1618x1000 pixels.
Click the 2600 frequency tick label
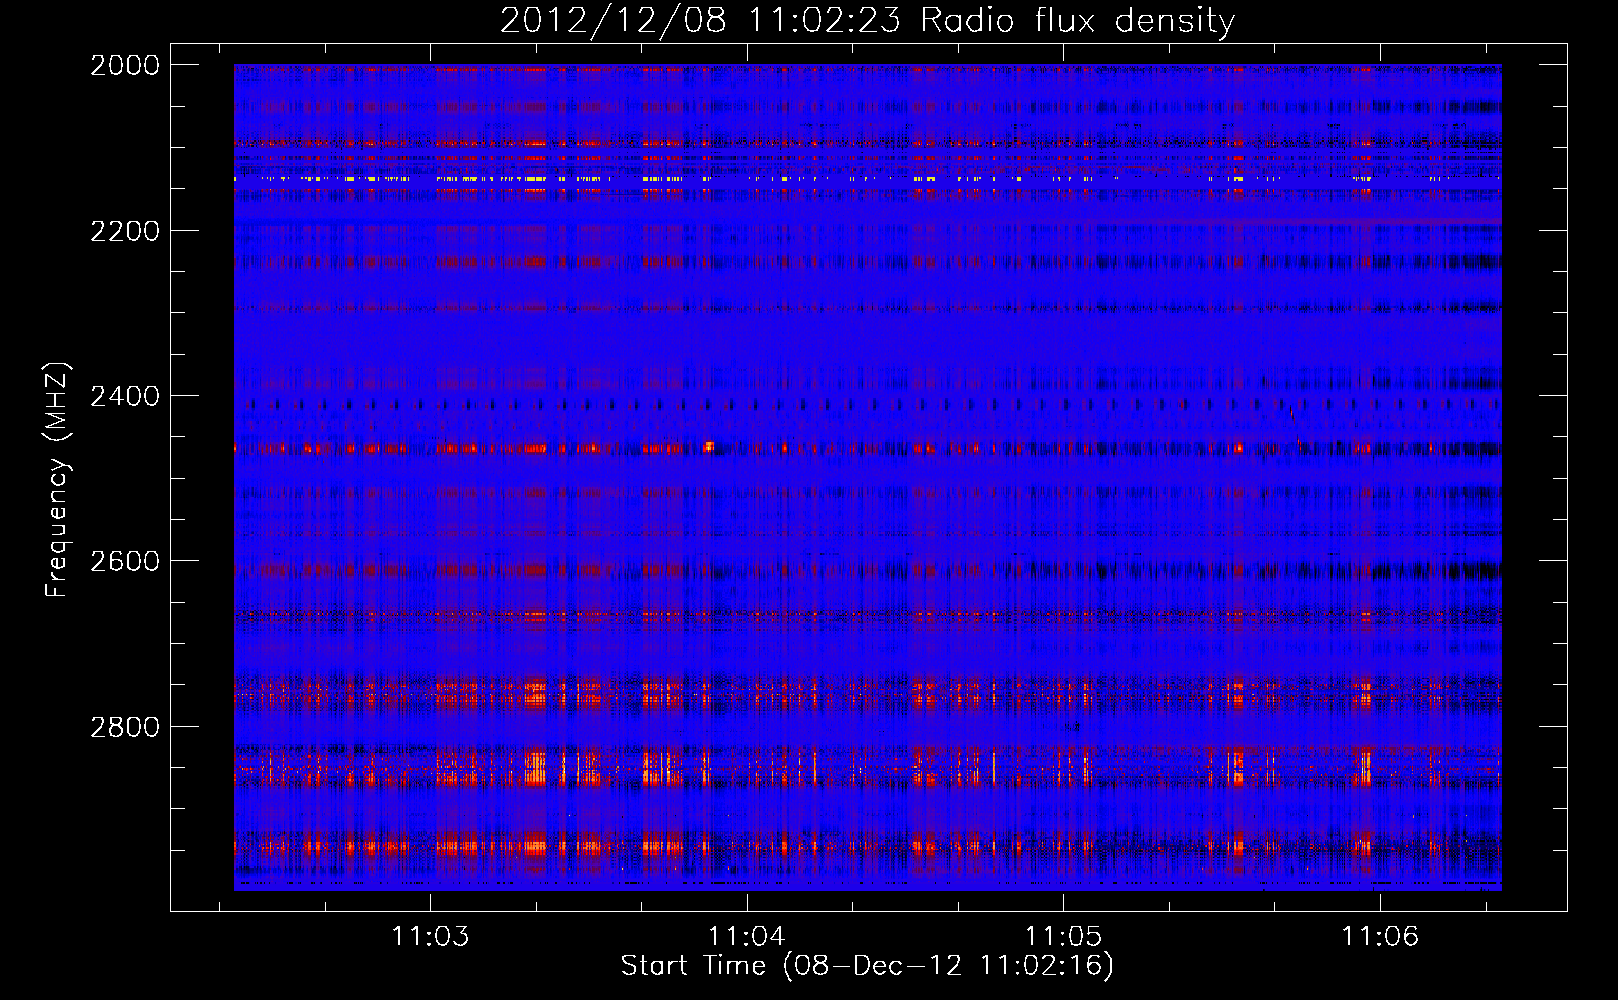(x=125, y=561)
